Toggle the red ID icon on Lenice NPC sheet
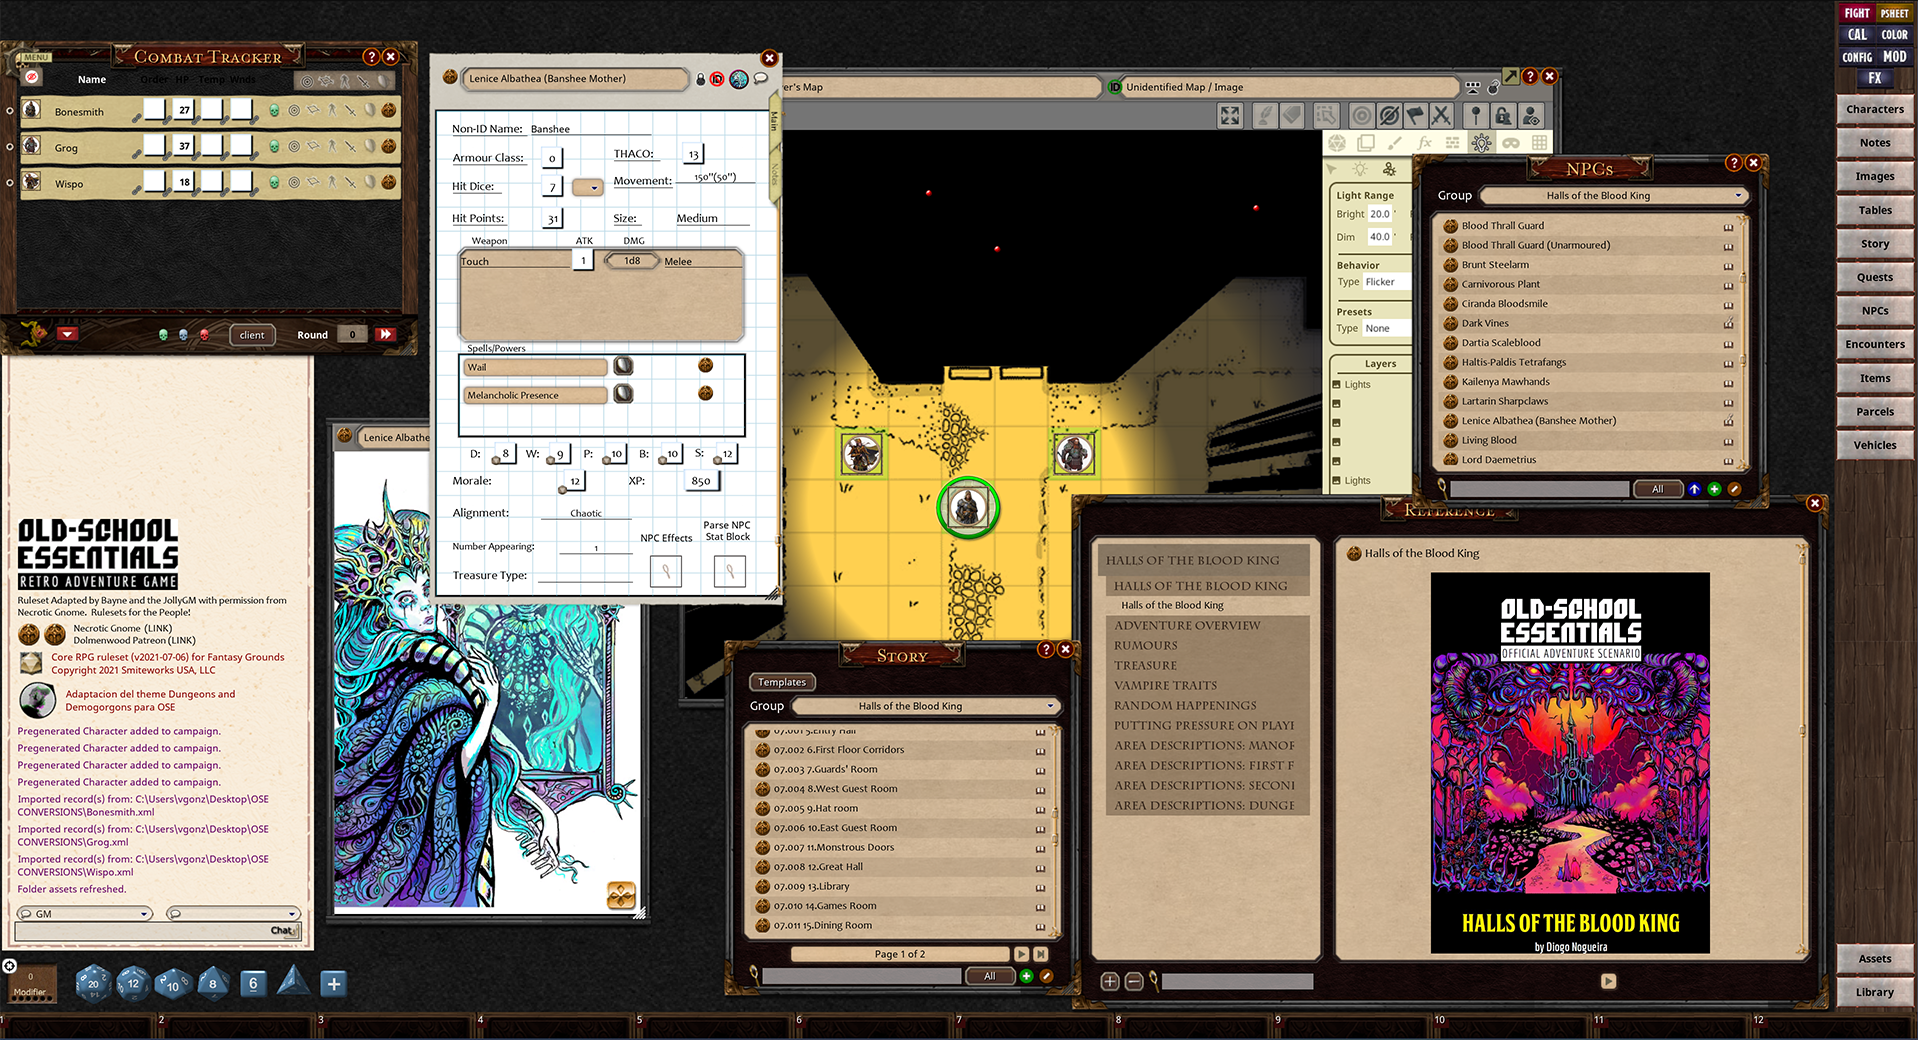1918x1040 pixels. pyautogui.click(x=717, y=79)
